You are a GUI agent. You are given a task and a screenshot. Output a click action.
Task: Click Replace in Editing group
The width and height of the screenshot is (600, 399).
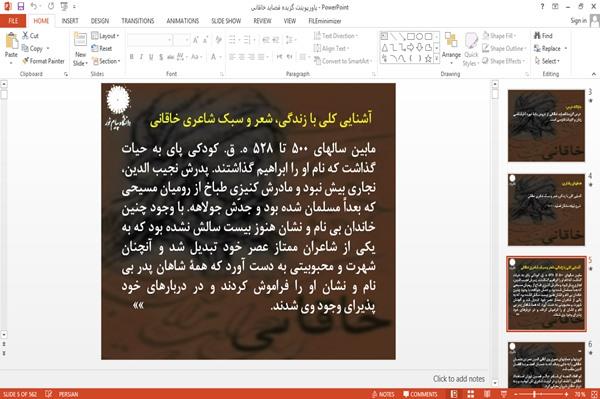pos(550,49)
